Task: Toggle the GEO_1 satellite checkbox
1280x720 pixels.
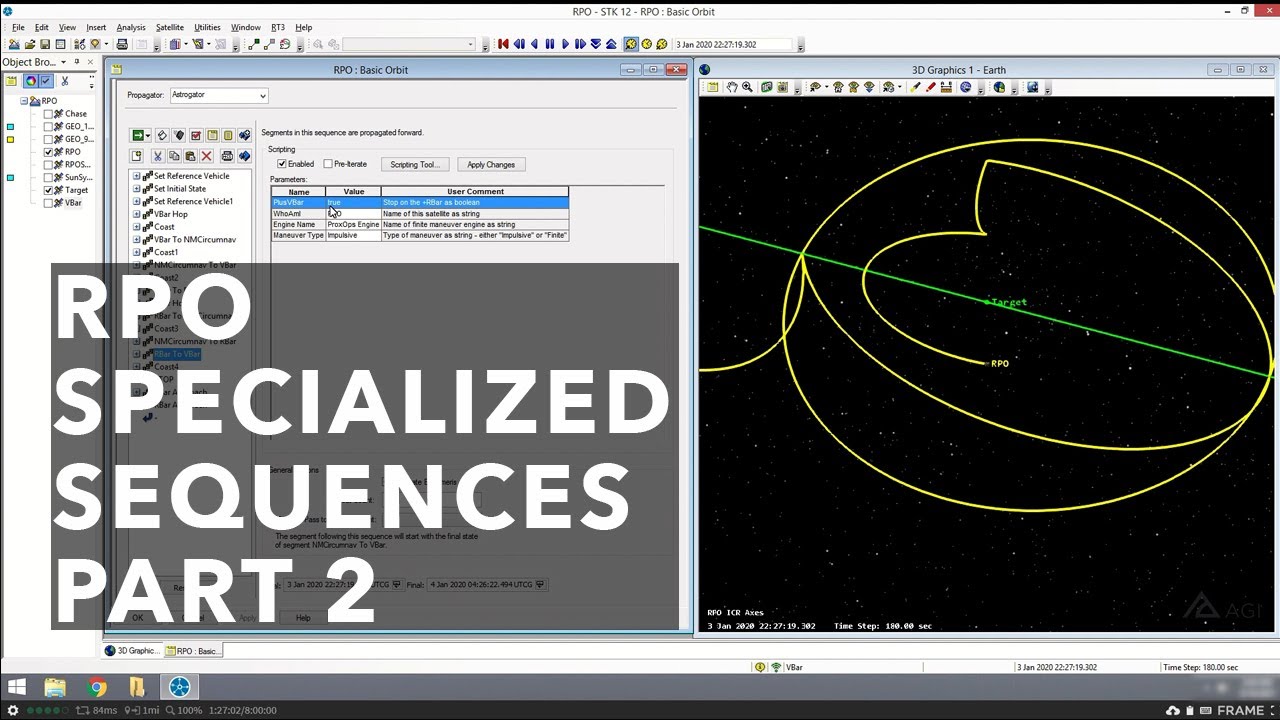Action: (x=48, y=127)
